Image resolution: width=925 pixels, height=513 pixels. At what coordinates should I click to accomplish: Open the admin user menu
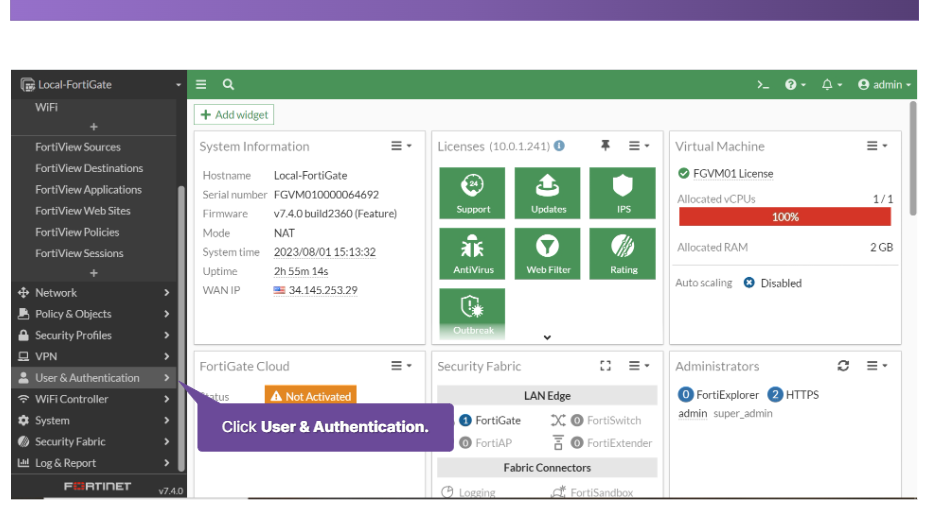point(884,85)
